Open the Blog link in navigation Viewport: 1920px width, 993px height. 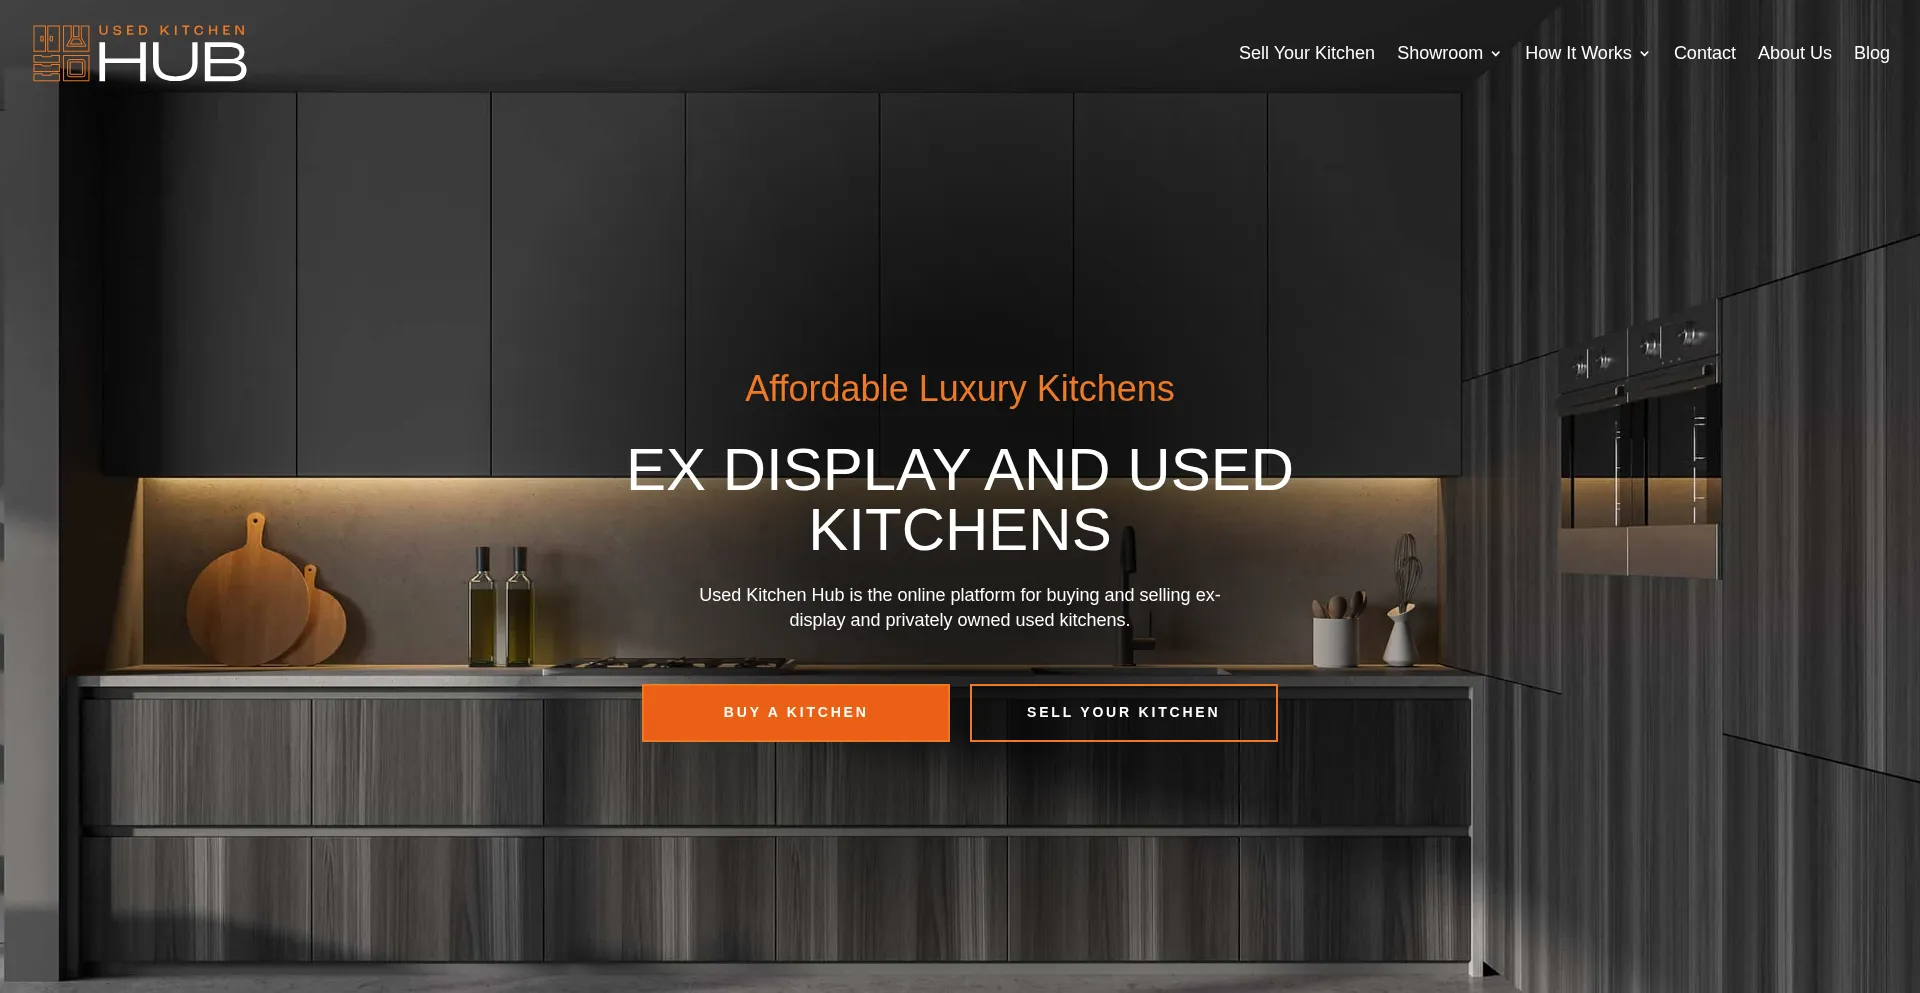click(1871, 53)
